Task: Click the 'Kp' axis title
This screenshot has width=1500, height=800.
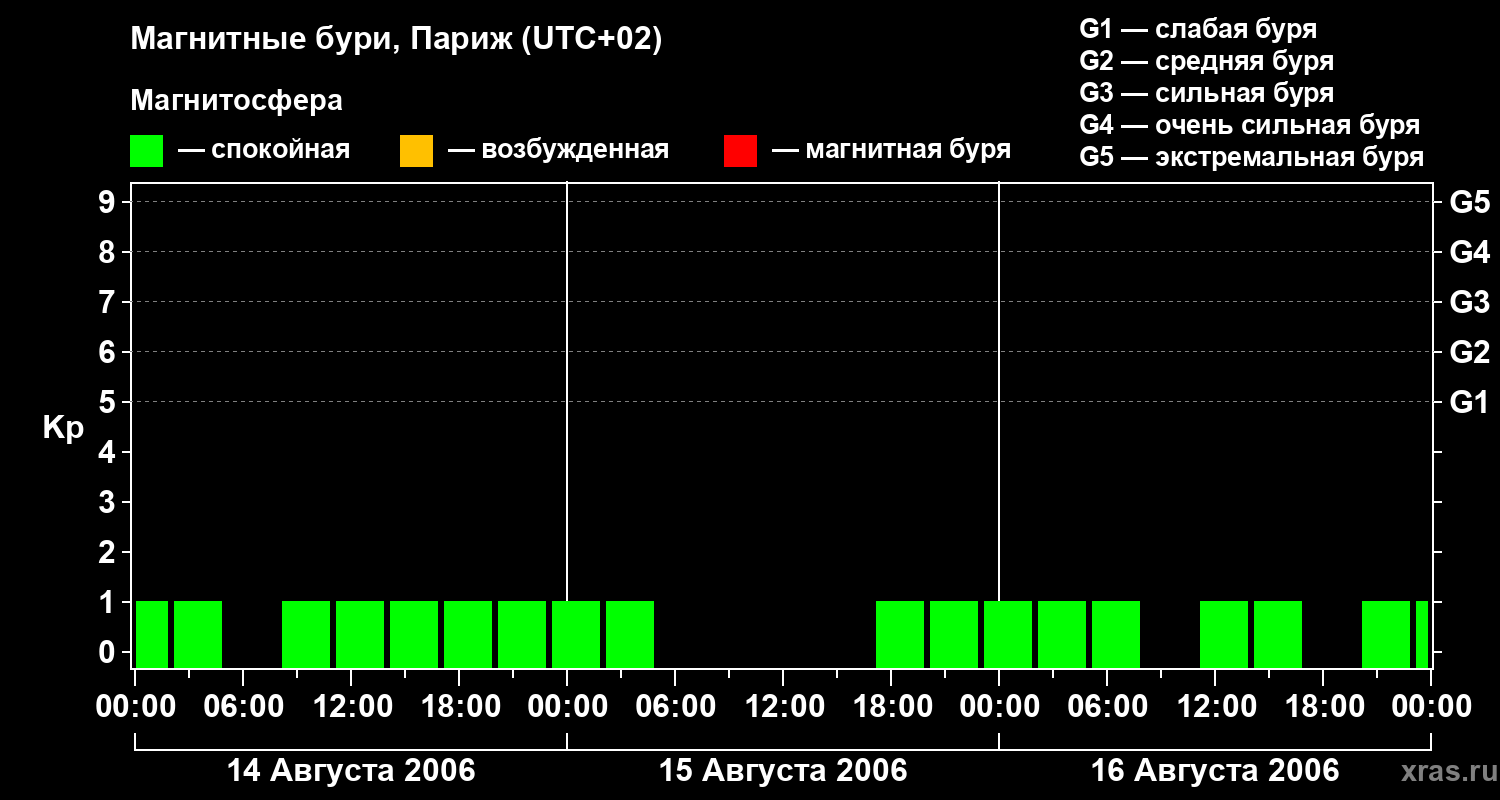Action: [x=64, y=428]
